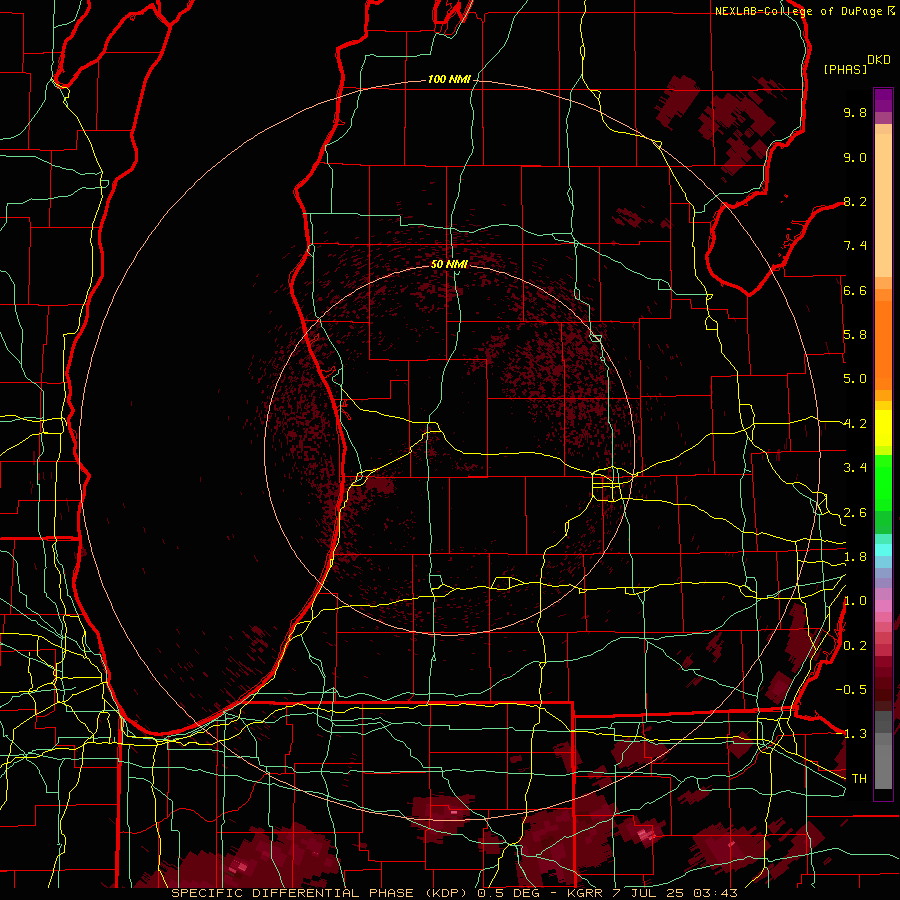Pick the cyan band in the color bar
The image size is (900, 900).
[883, 549]
